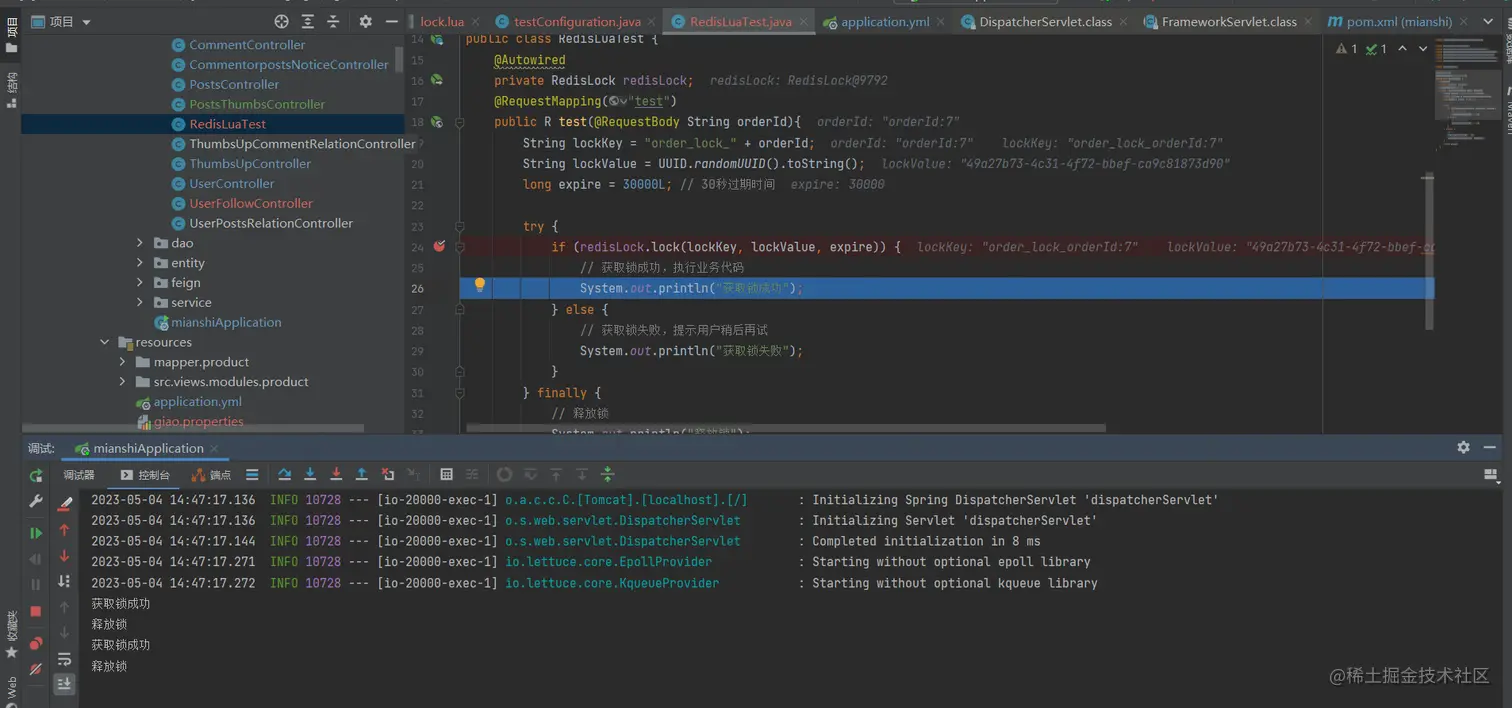Hide the project panel with minus icon

392,21
